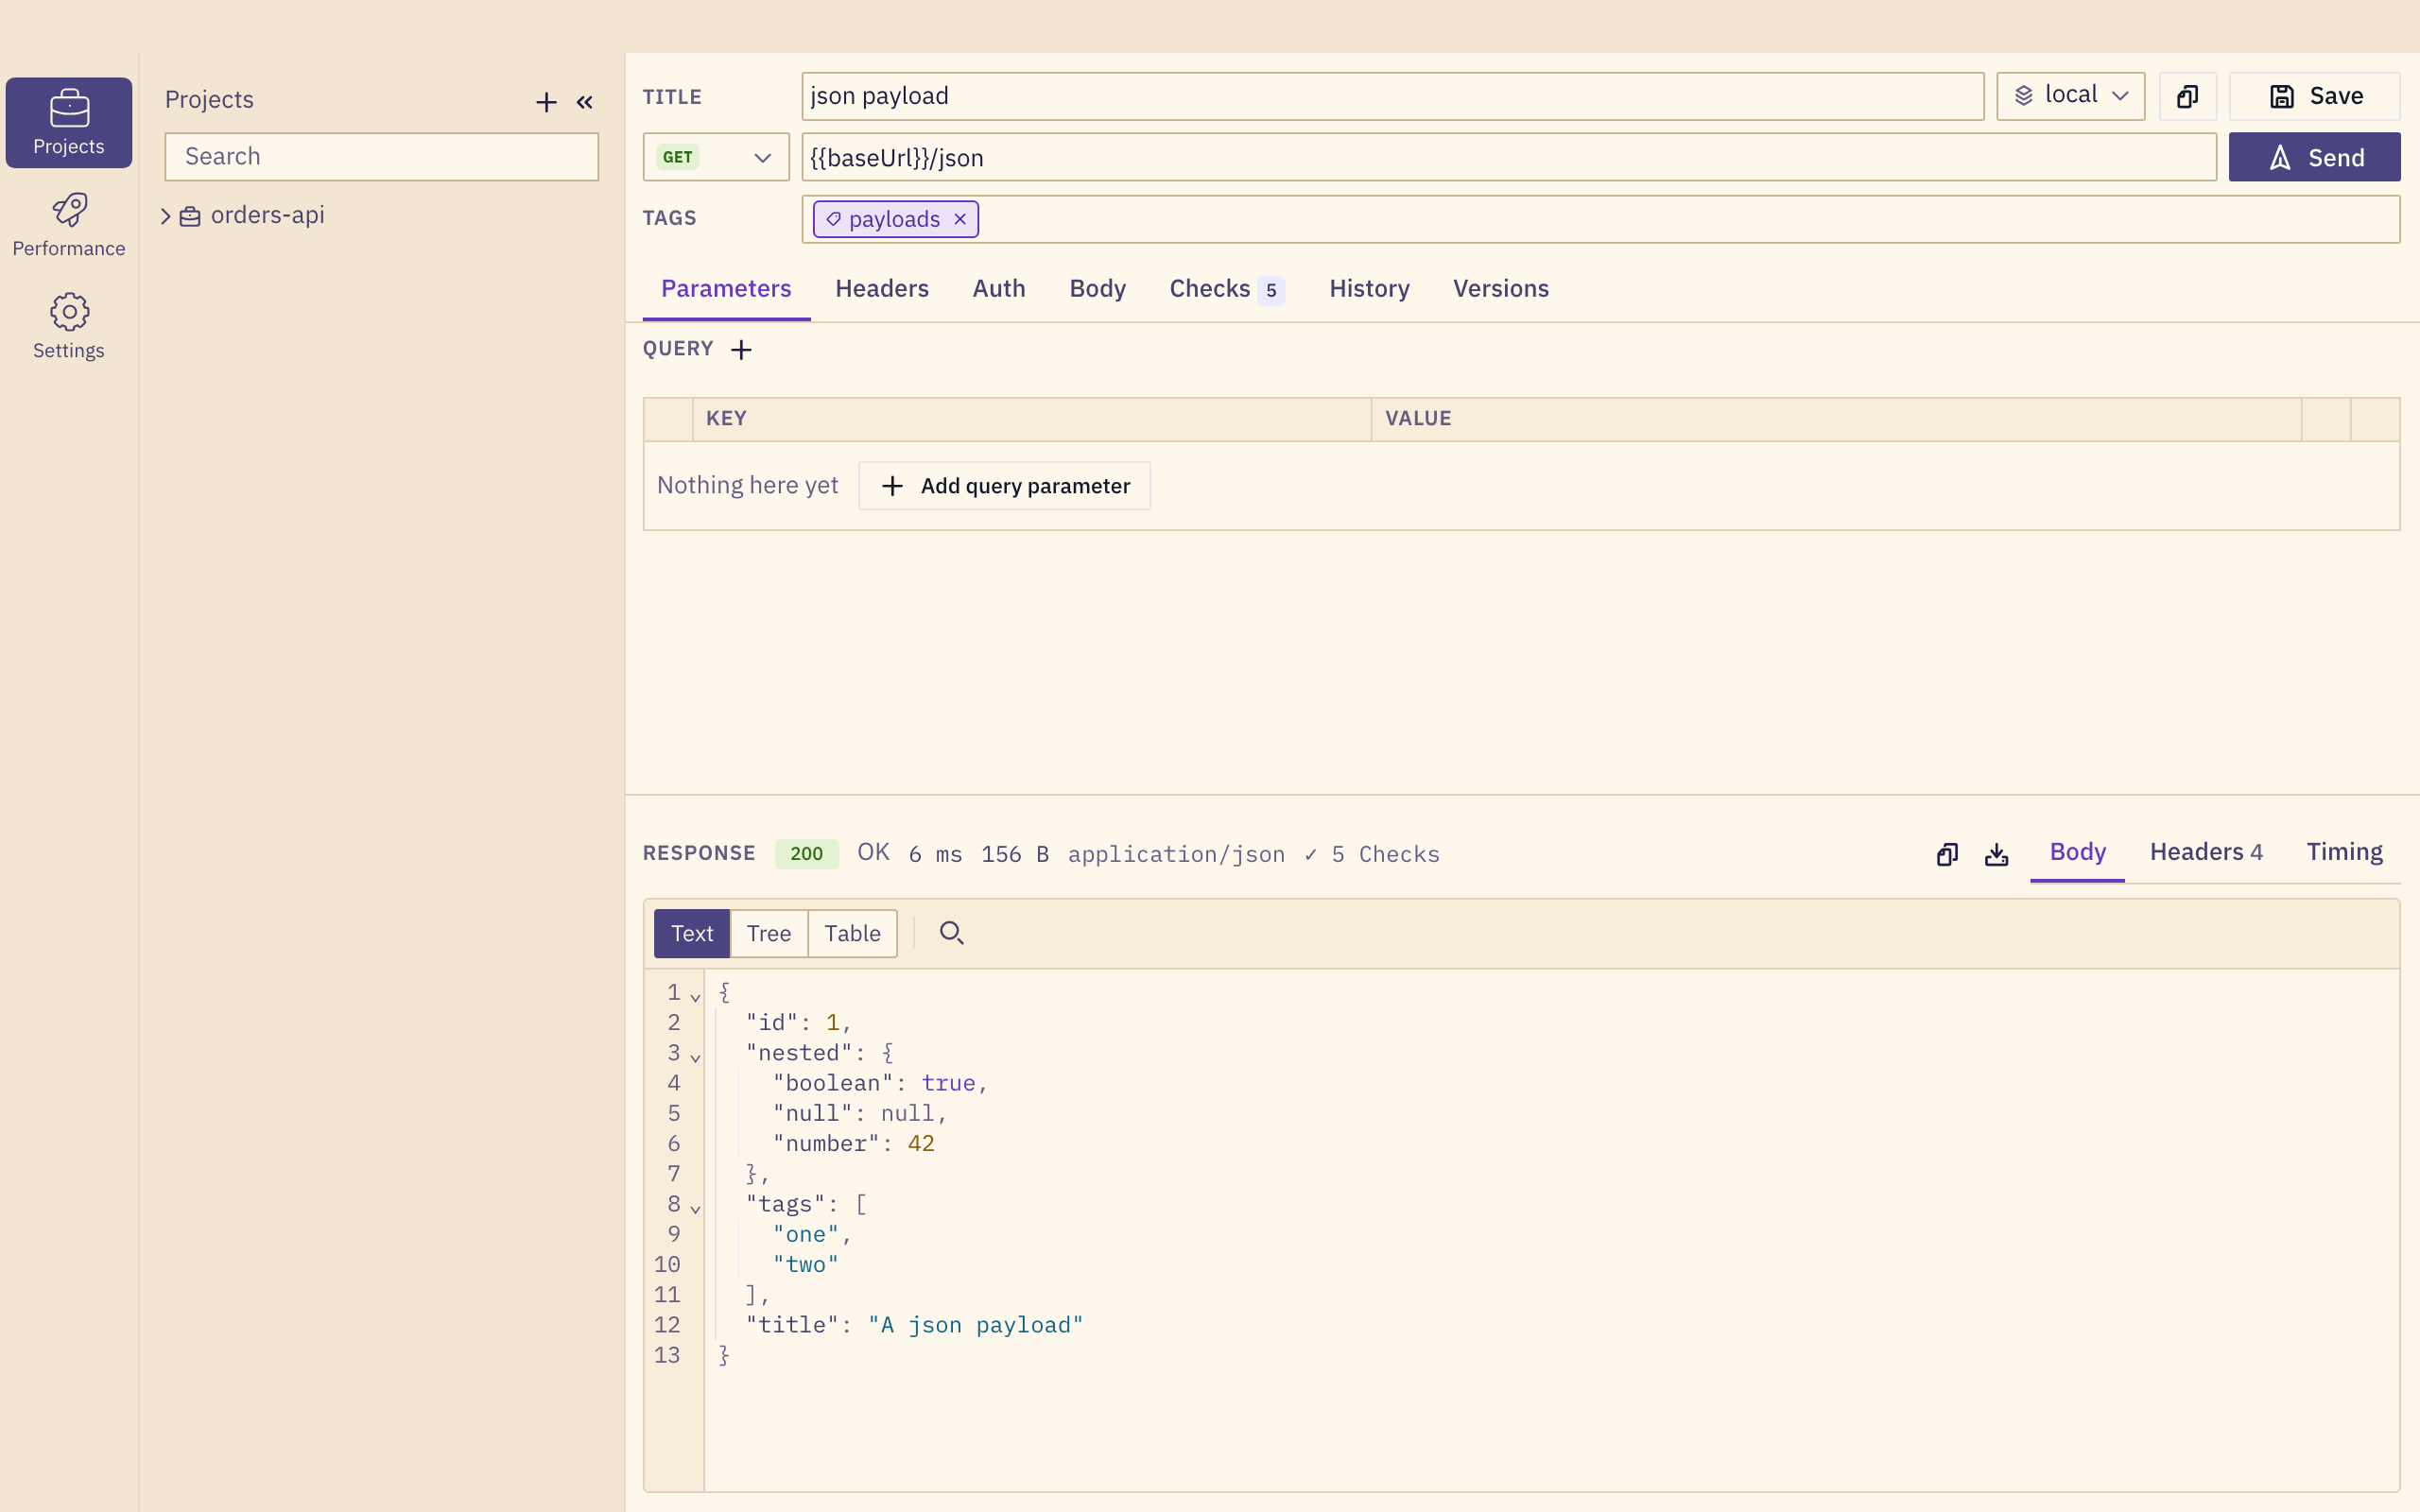The height and width of the screenshot is (1512, 2420).
Task: Click the orders-api briefcase icon
Action: pos(190,216)
